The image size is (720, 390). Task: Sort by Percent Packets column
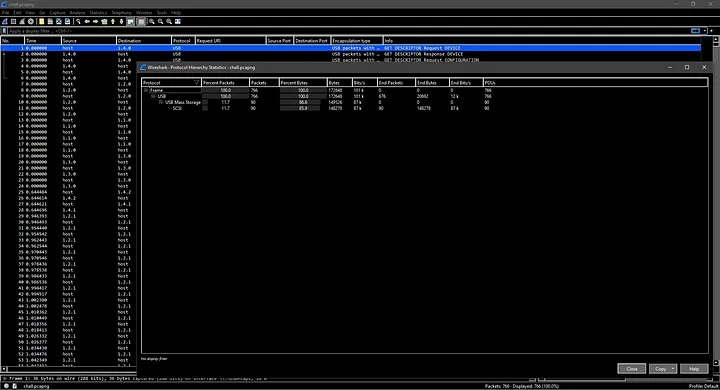click(225, 83)
